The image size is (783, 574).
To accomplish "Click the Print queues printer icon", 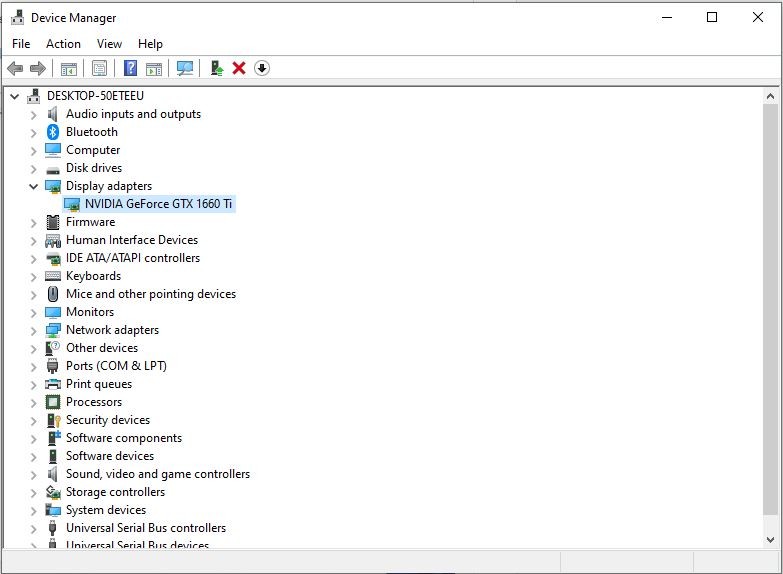I will pos(53,384).
